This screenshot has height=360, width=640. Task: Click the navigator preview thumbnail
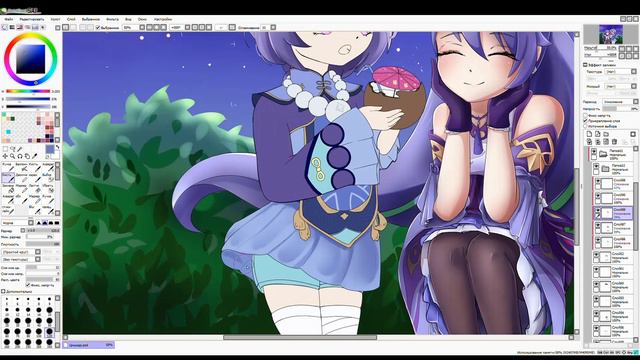pos(611,34)
